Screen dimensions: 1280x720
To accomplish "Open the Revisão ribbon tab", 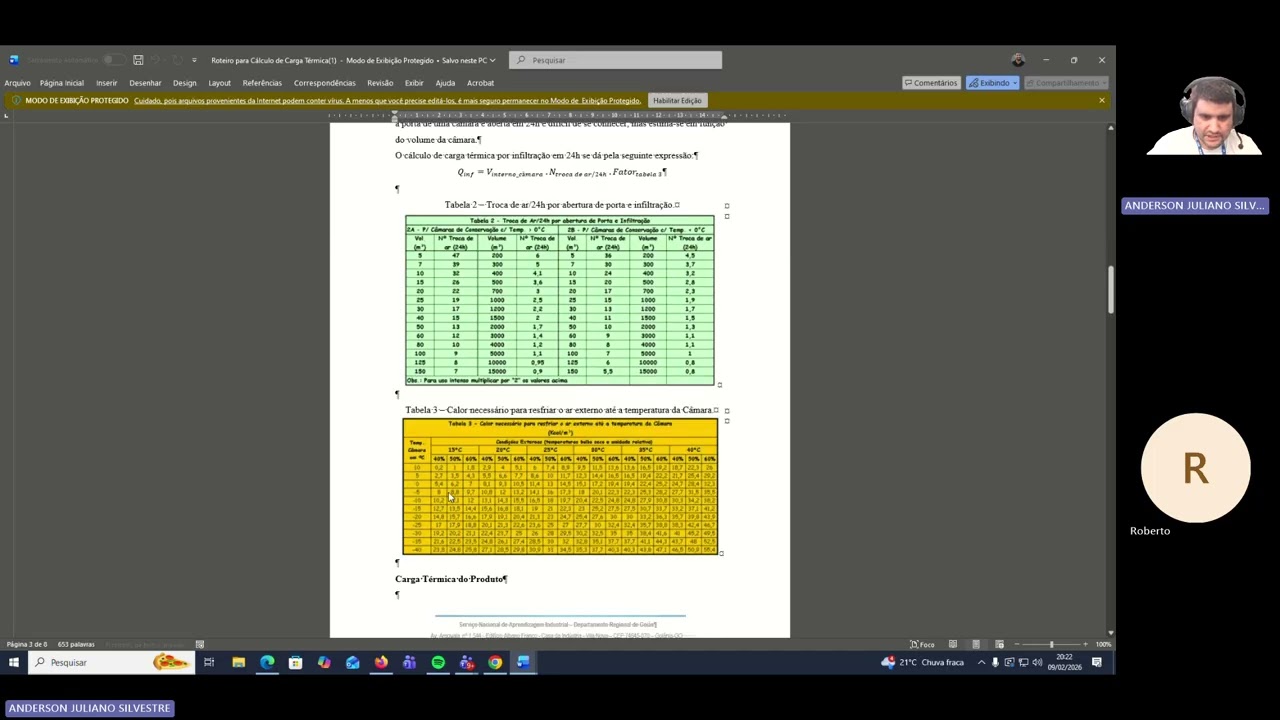I will click(380, 83).
